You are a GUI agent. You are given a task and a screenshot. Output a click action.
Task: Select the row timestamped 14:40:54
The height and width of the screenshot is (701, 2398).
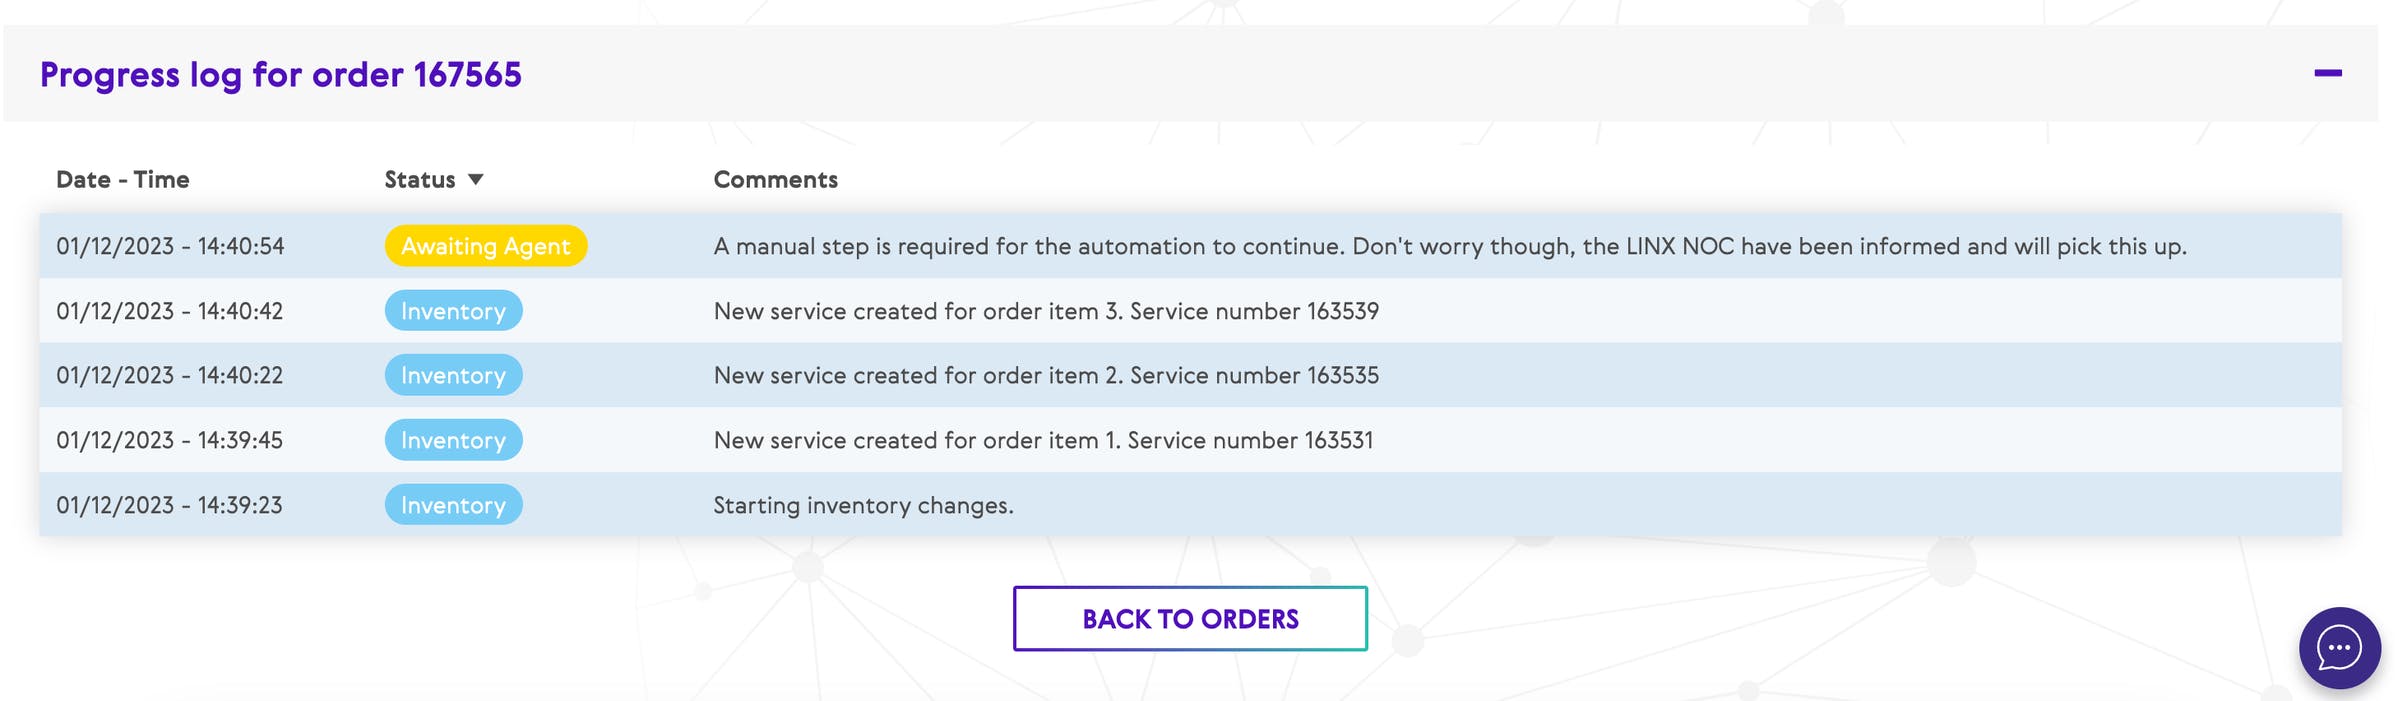point(170,246)
